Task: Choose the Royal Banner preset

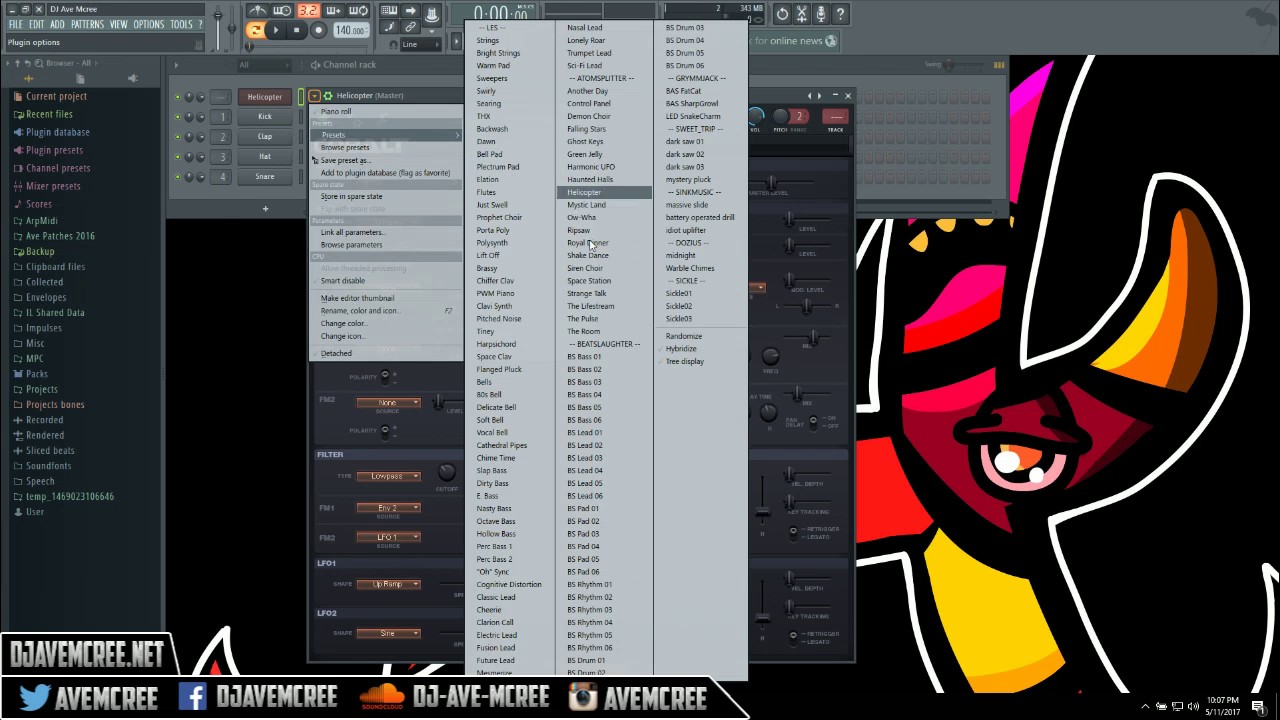Action: pos(587,243)
